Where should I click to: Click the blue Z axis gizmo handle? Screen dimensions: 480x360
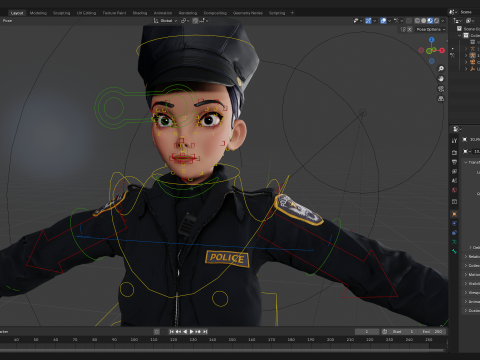click(x=432, y=40)
